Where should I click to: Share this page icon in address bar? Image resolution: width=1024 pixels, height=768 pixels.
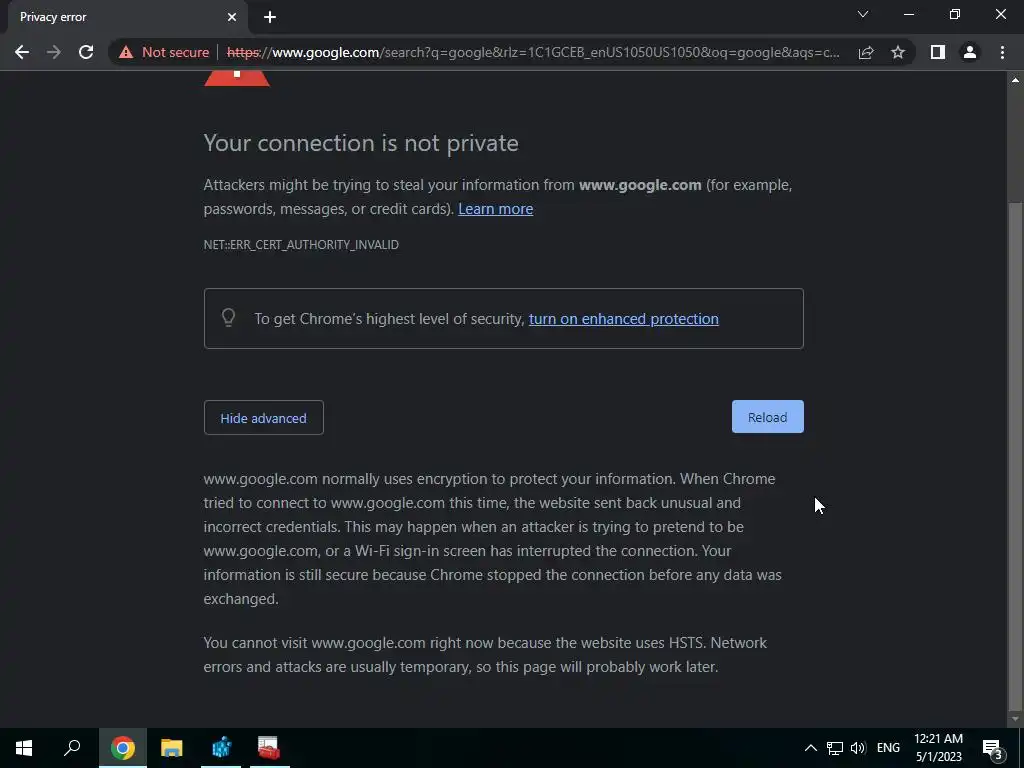click(x=866, y=52)
